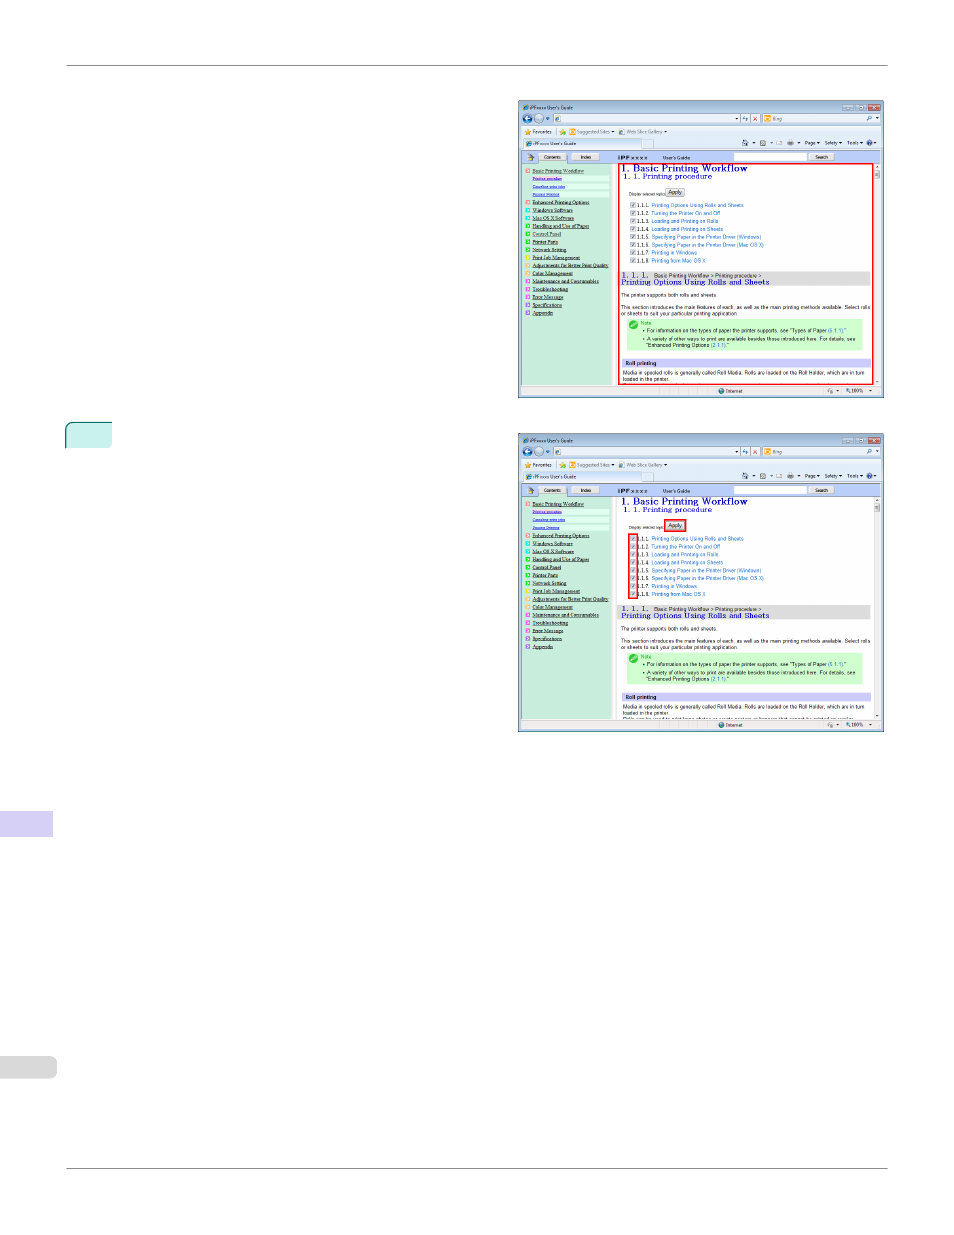
Task: Toggle checkbox 1.1.2 in lower browser window
Action: (633, 547)
